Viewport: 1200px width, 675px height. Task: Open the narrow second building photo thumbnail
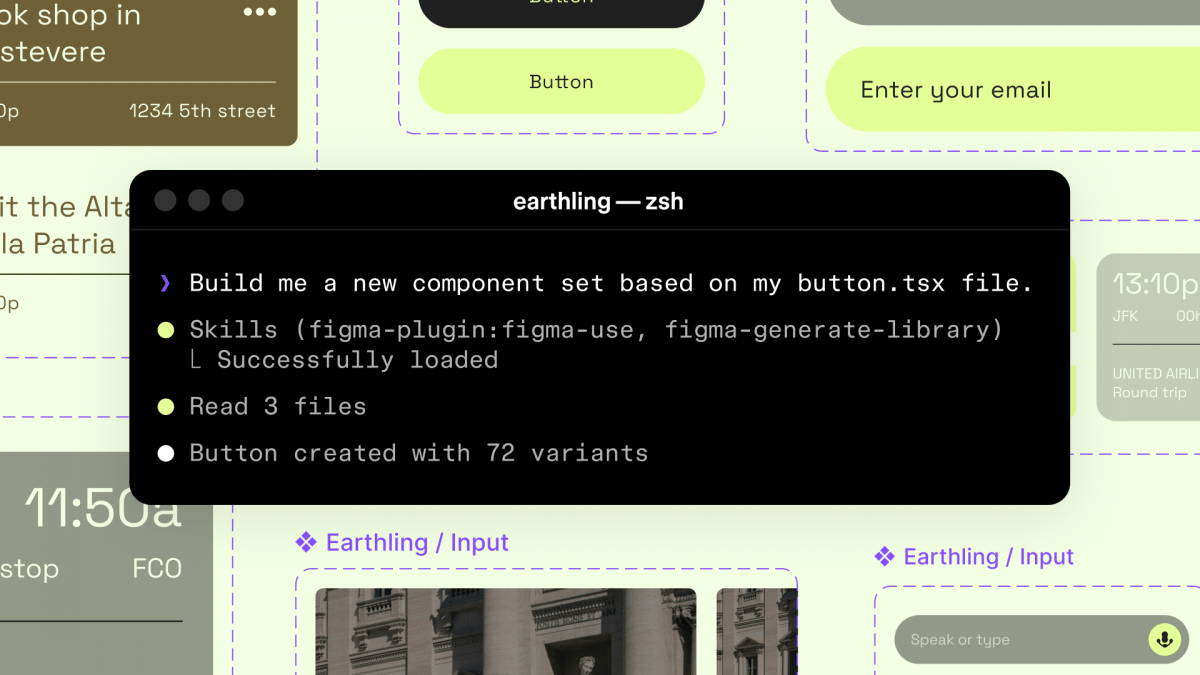tap(757, 631)
